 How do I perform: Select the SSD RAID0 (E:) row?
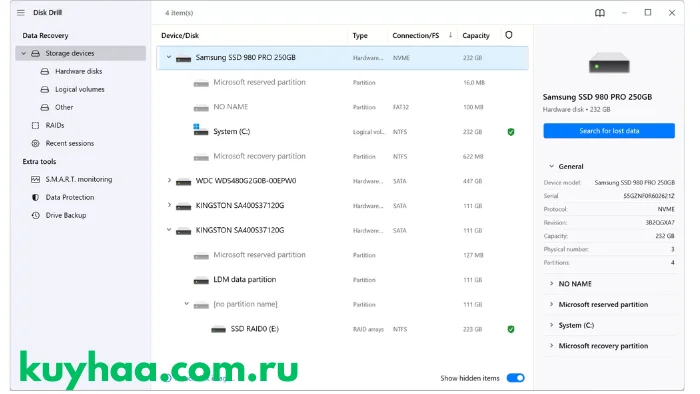(x=342, y=329)
